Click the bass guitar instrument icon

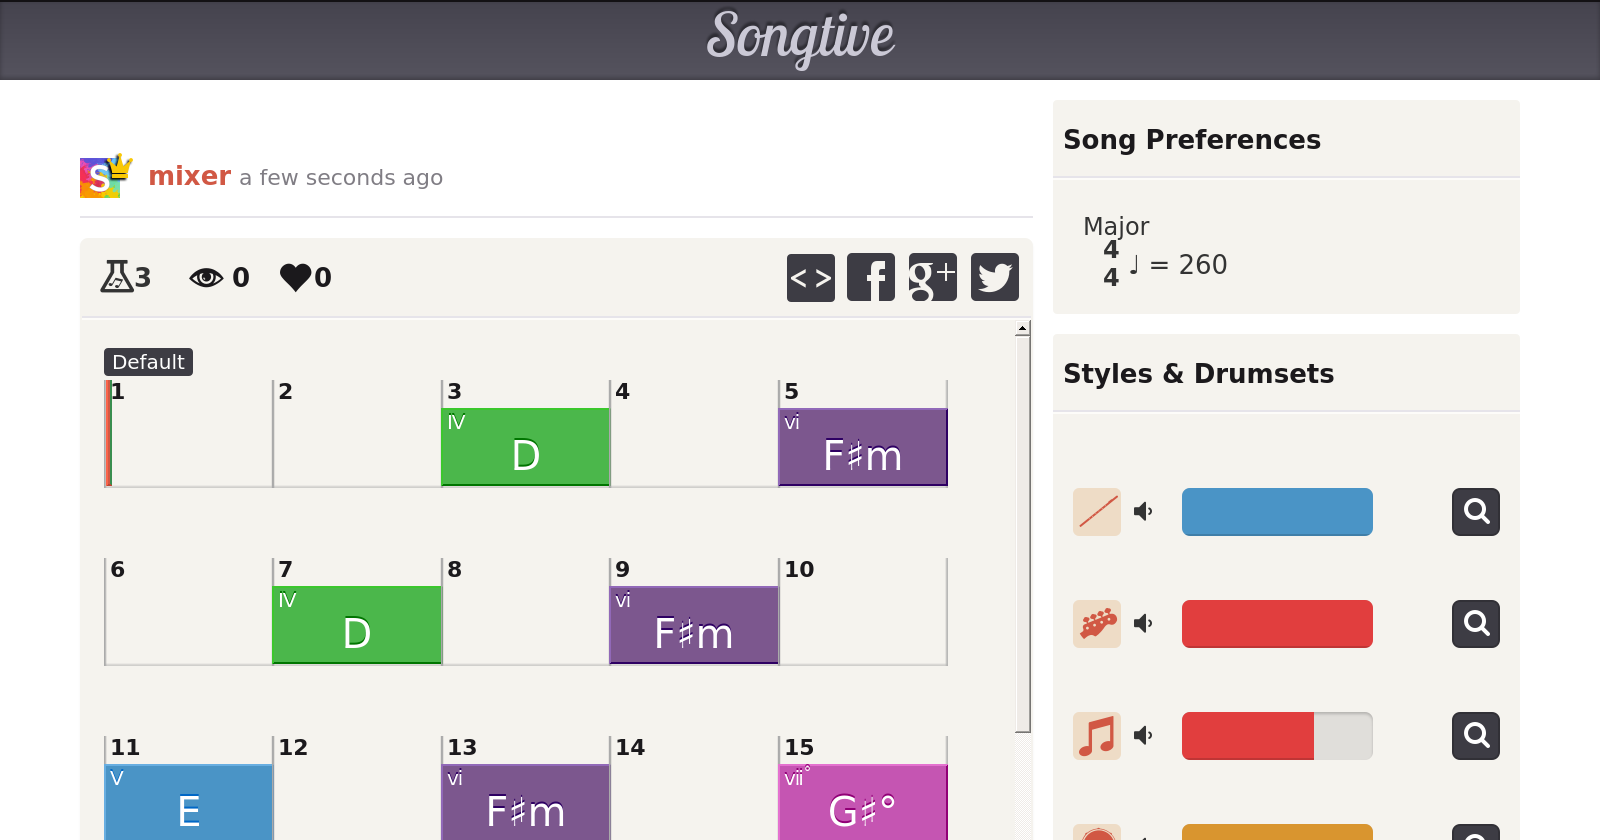point(1097,624)
